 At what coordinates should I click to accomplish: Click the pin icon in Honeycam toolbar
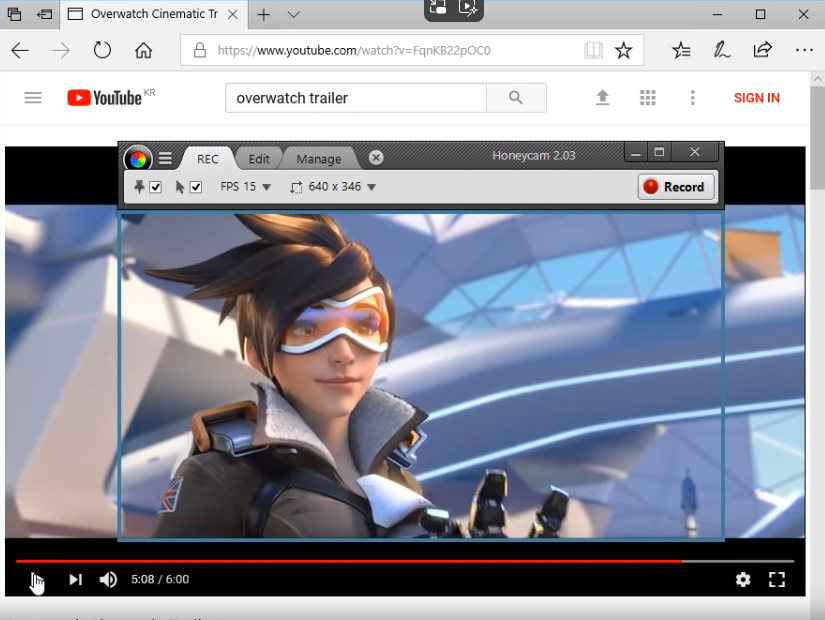pyautogui.click(x=139, y=187)
